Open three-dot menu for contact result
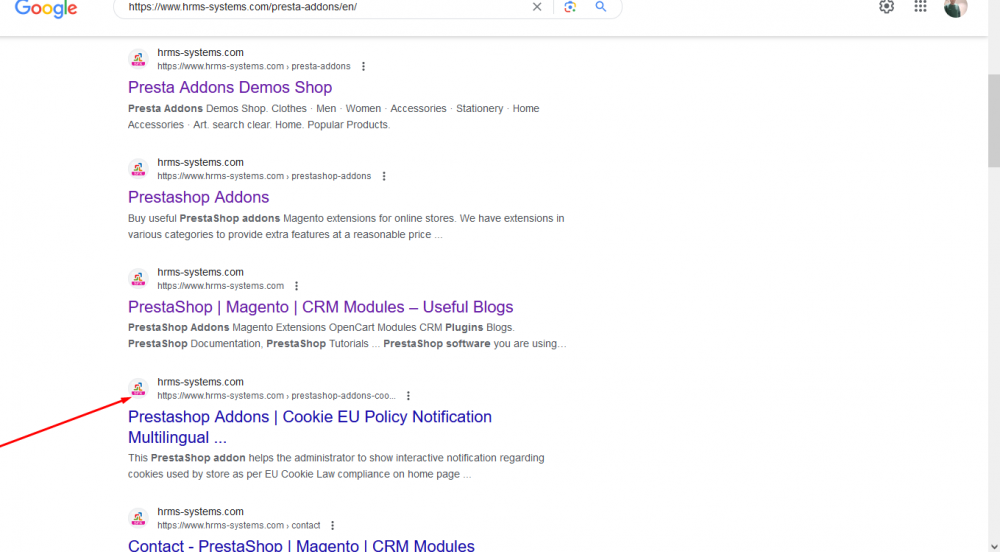 [332, 525]
